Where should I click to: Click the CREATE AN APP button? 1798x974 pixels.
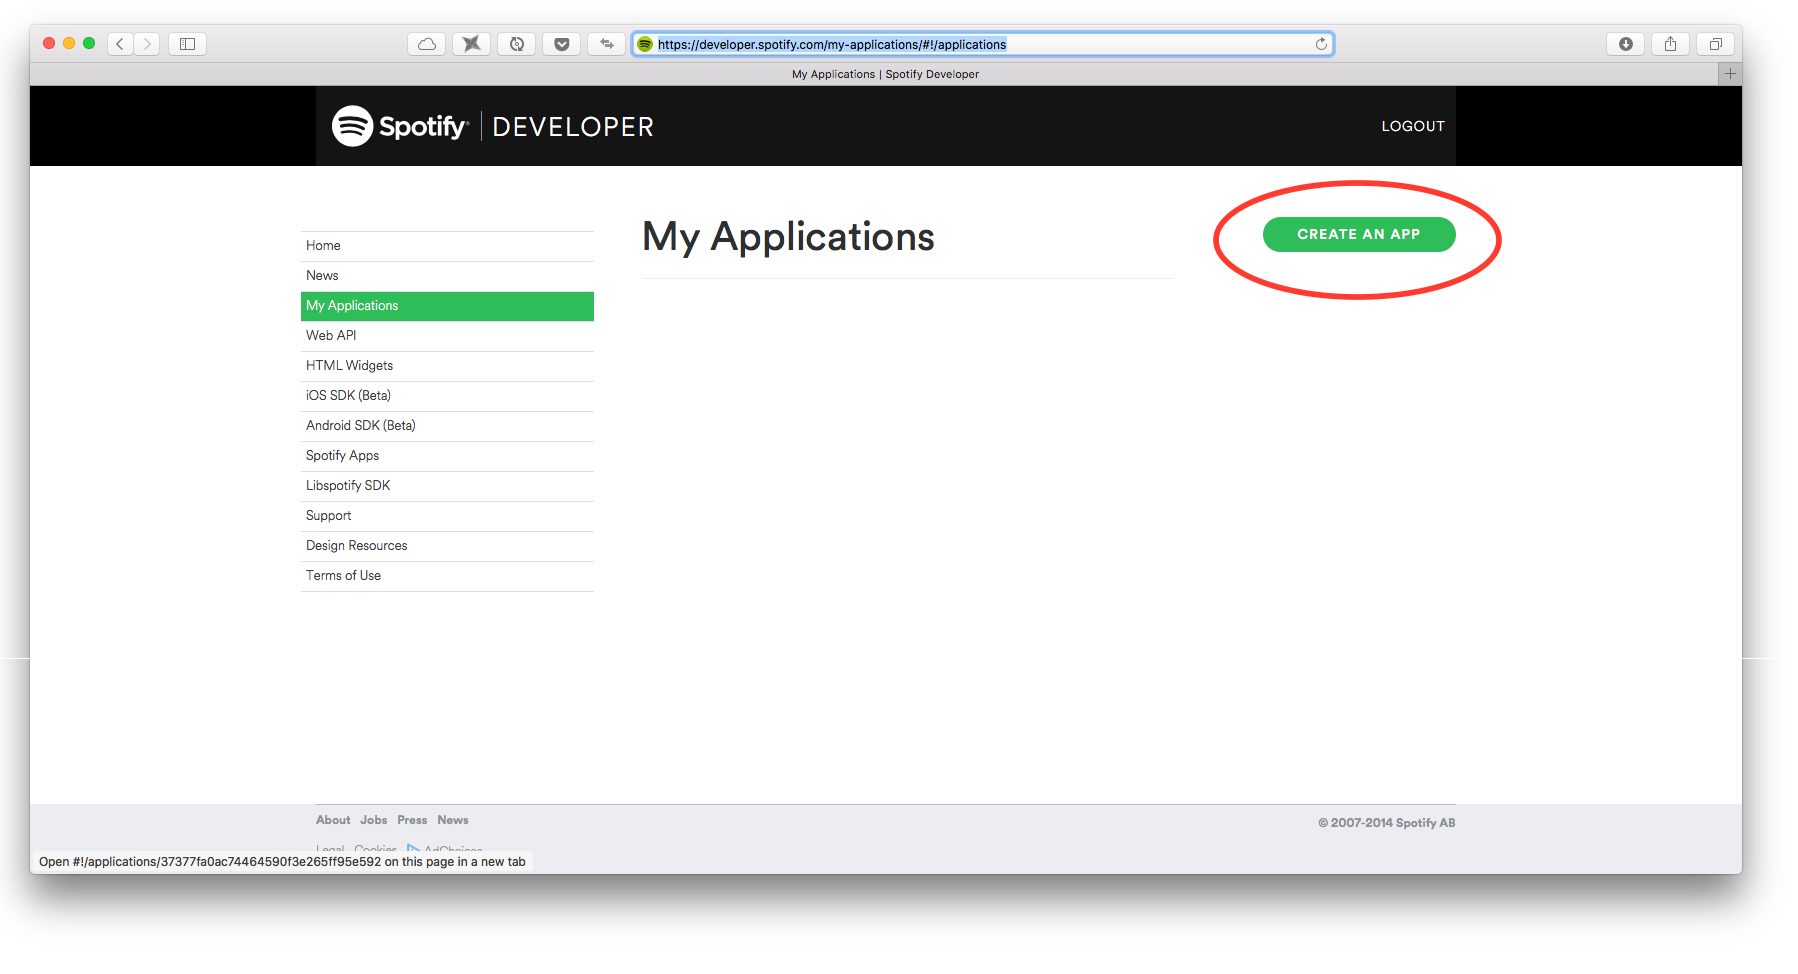tap(1359, 234)
